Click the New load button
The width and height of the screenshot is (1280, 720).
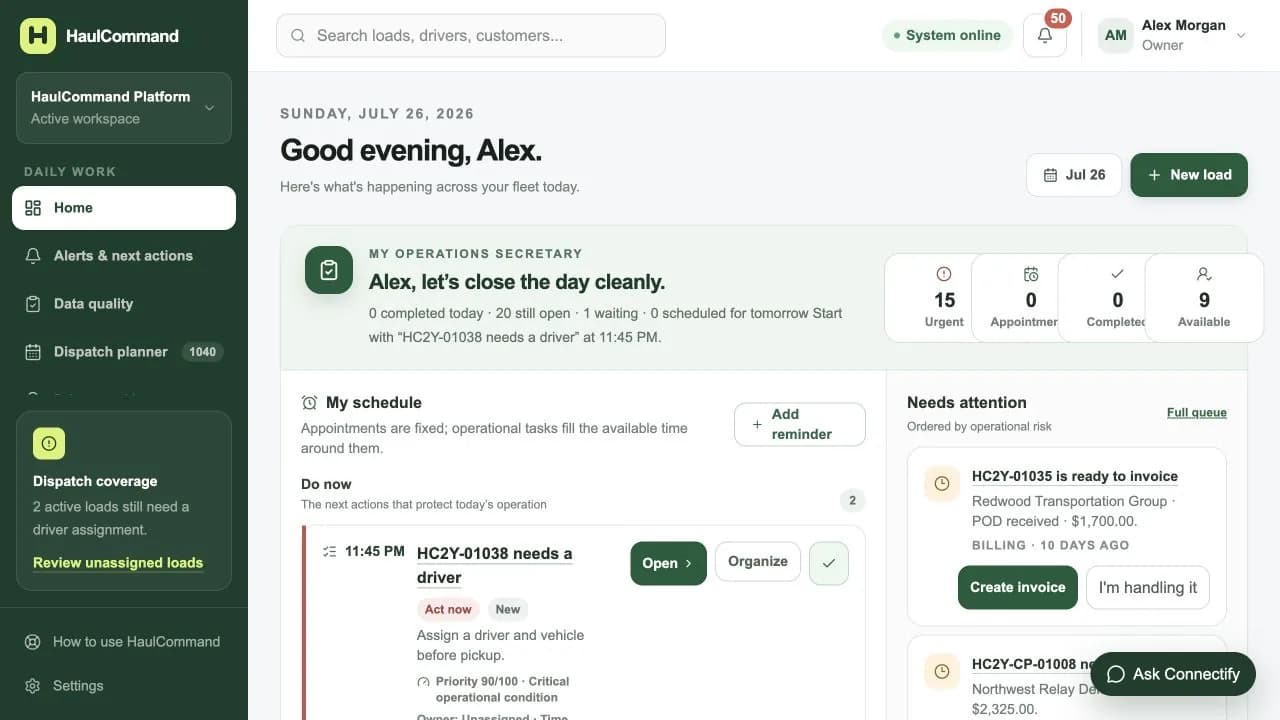tap(1189, 175)
